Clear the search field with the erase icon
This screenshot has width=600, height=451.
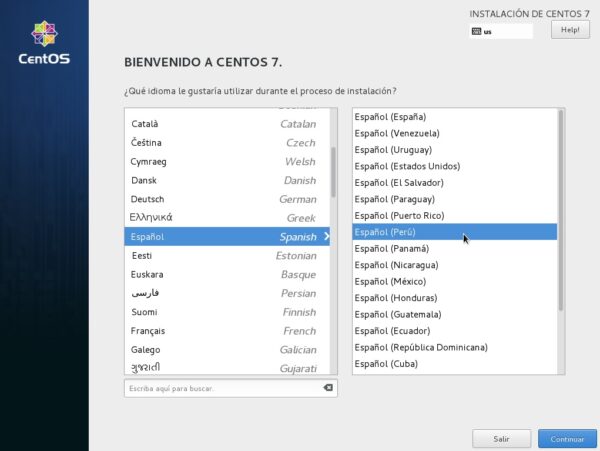tap(328, 388)
